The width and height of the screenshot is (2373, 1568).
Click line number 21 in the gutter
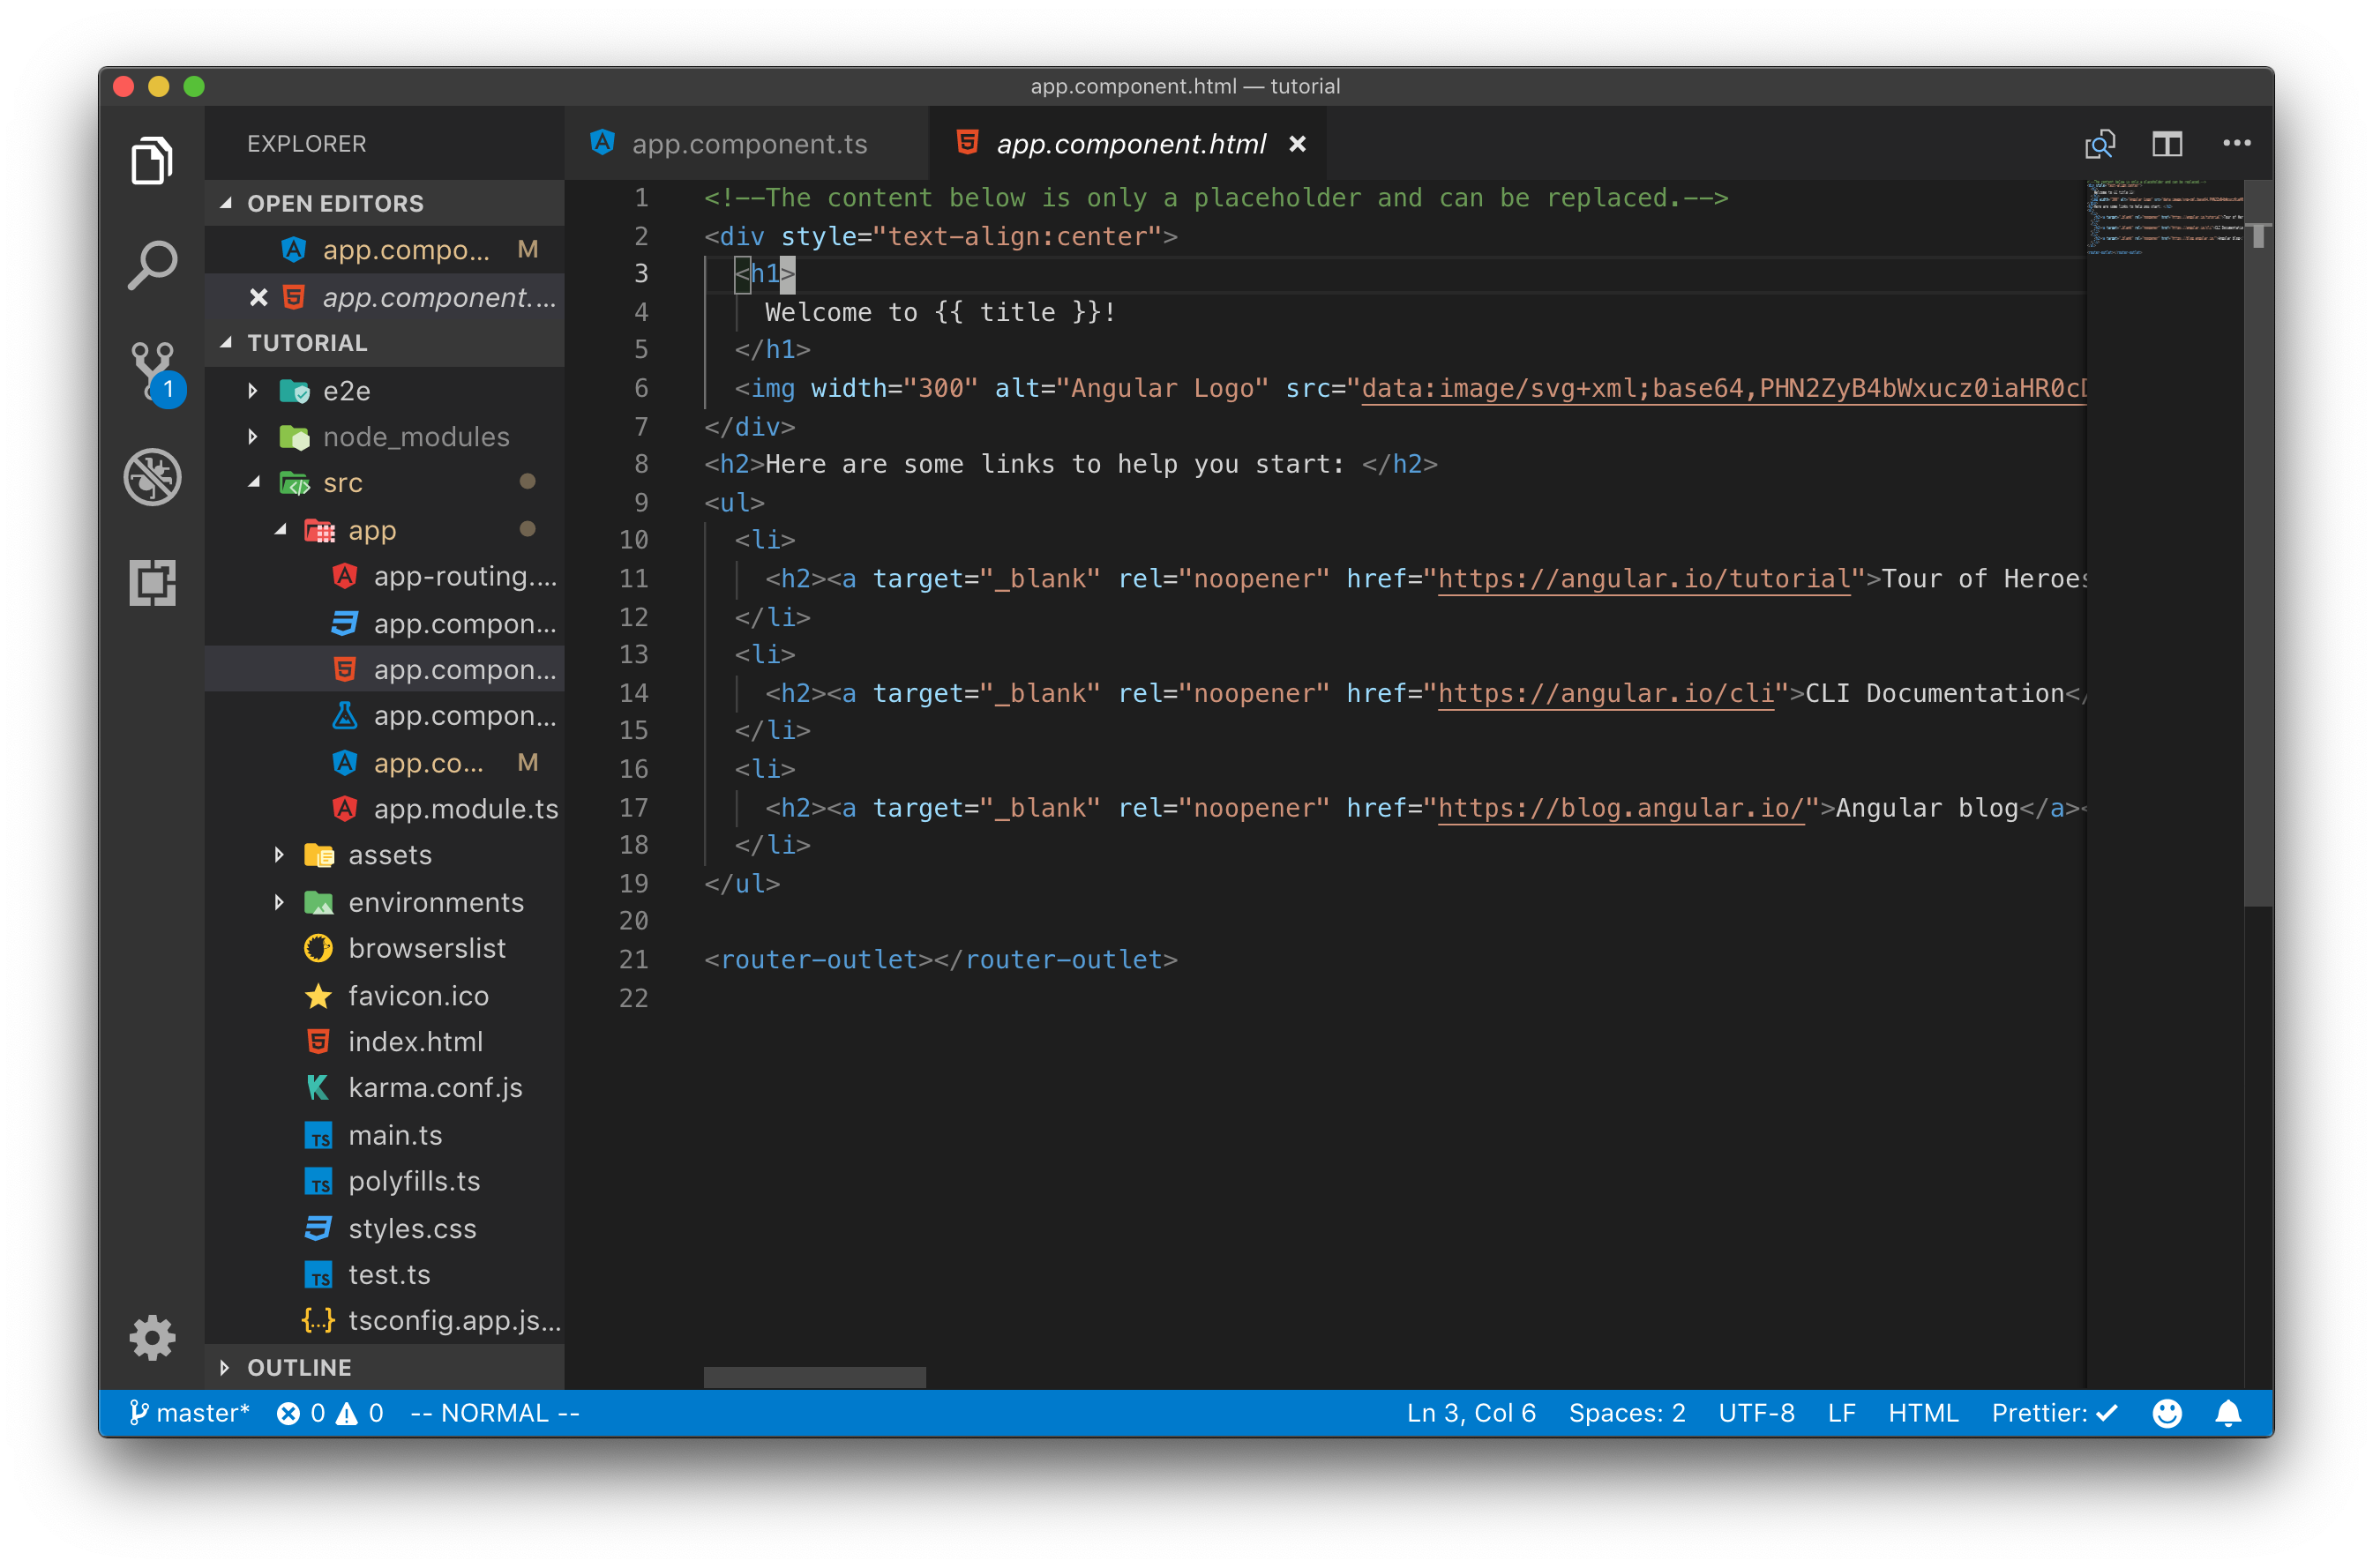634,959
